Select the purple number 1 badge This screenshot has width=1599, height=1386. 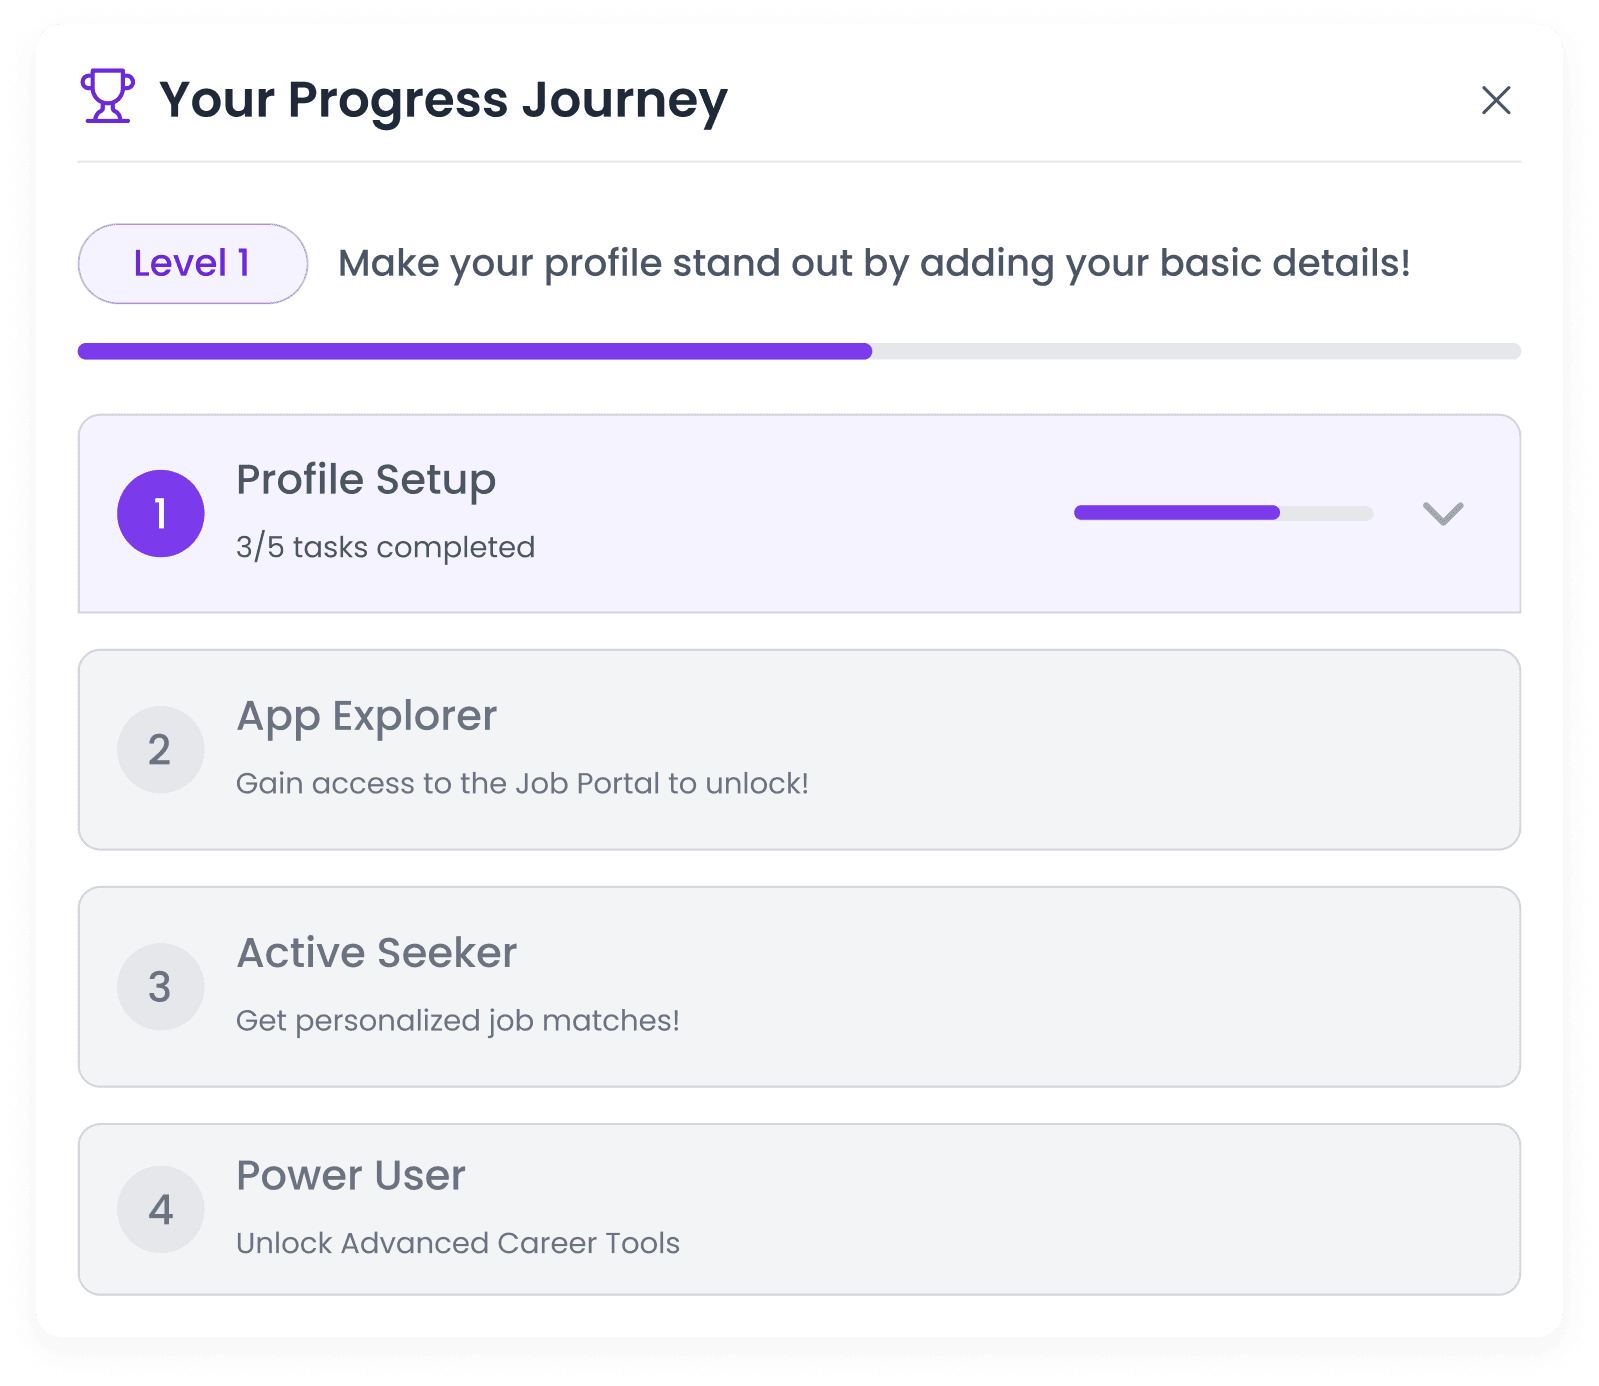tap(160, 512)
